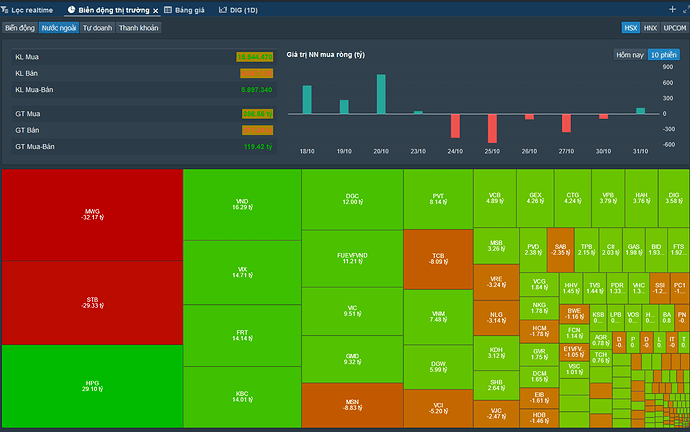690x432 pixels.
Task: Click the 25/10 red bar in chart
Action: point(492,128)
